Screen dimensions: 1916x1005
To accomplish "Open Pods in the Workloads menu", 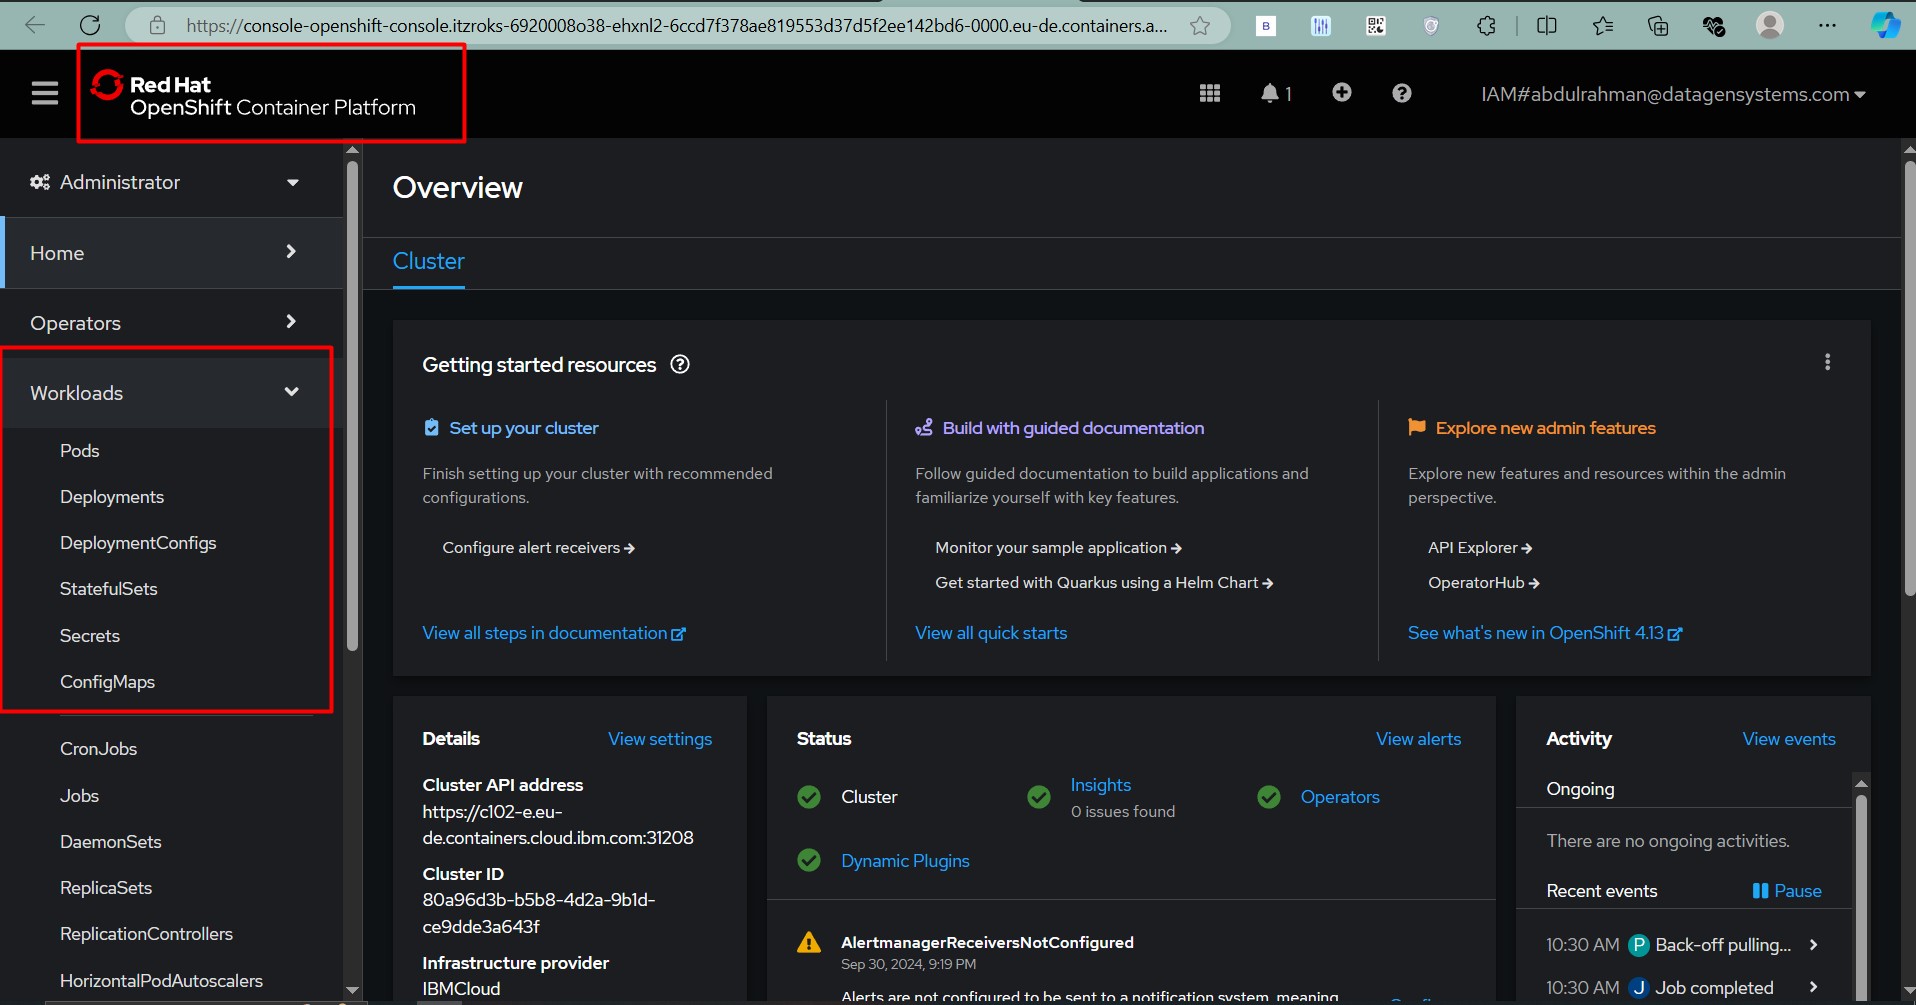I will tap(79, 451).
